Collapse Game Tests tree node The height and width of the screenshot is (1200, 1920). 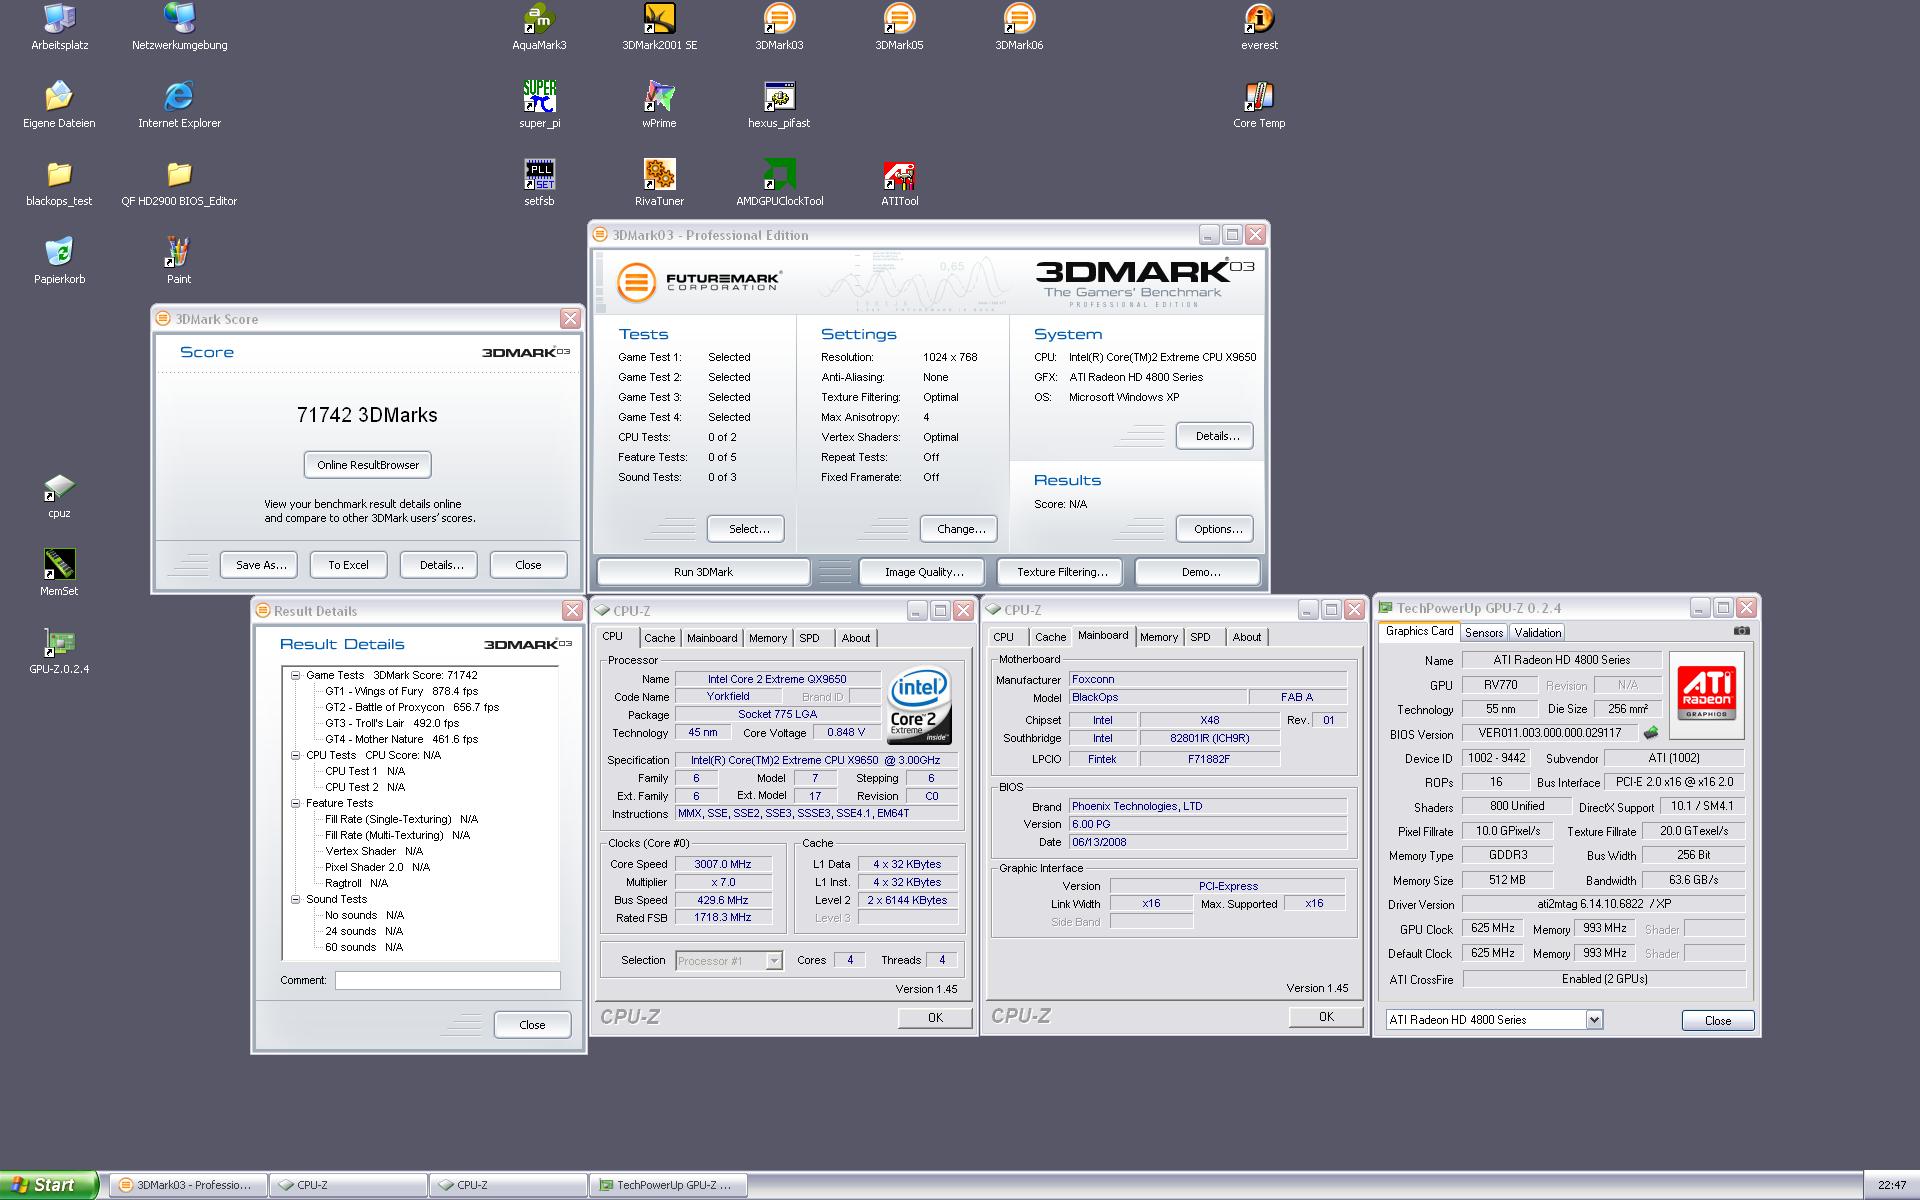tap(296, 675)
